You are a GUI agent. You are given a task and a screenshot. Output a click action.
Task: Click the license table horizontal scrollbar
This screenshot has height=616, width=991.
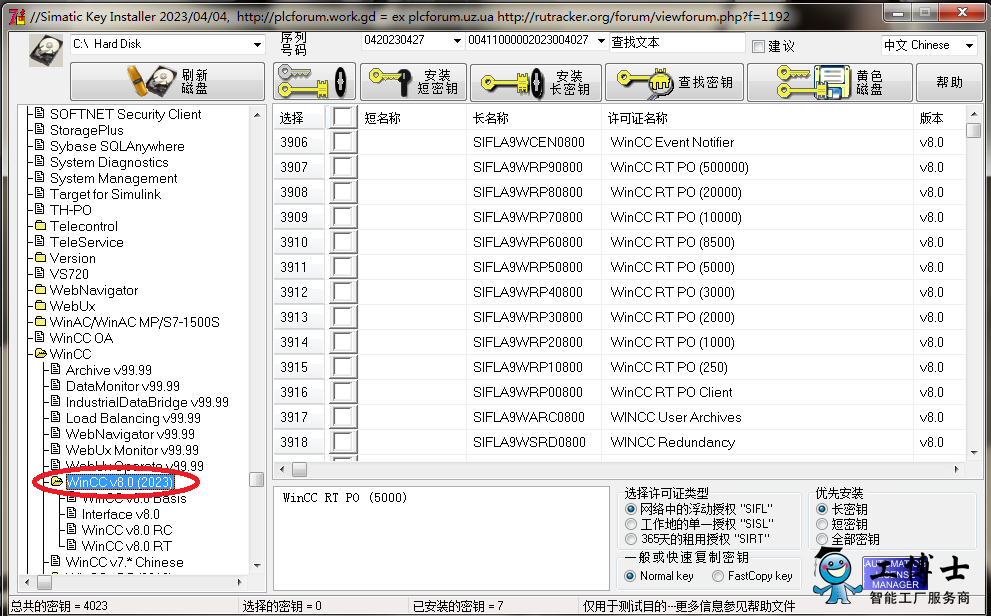tap(618, 469)
